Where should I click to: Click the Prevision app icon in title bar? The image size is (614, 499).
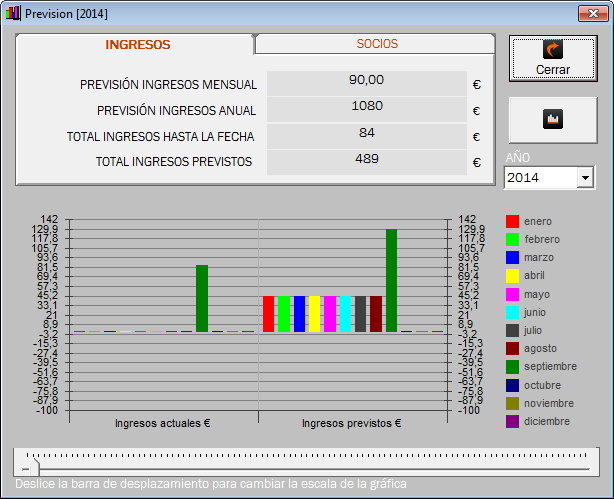13,13
